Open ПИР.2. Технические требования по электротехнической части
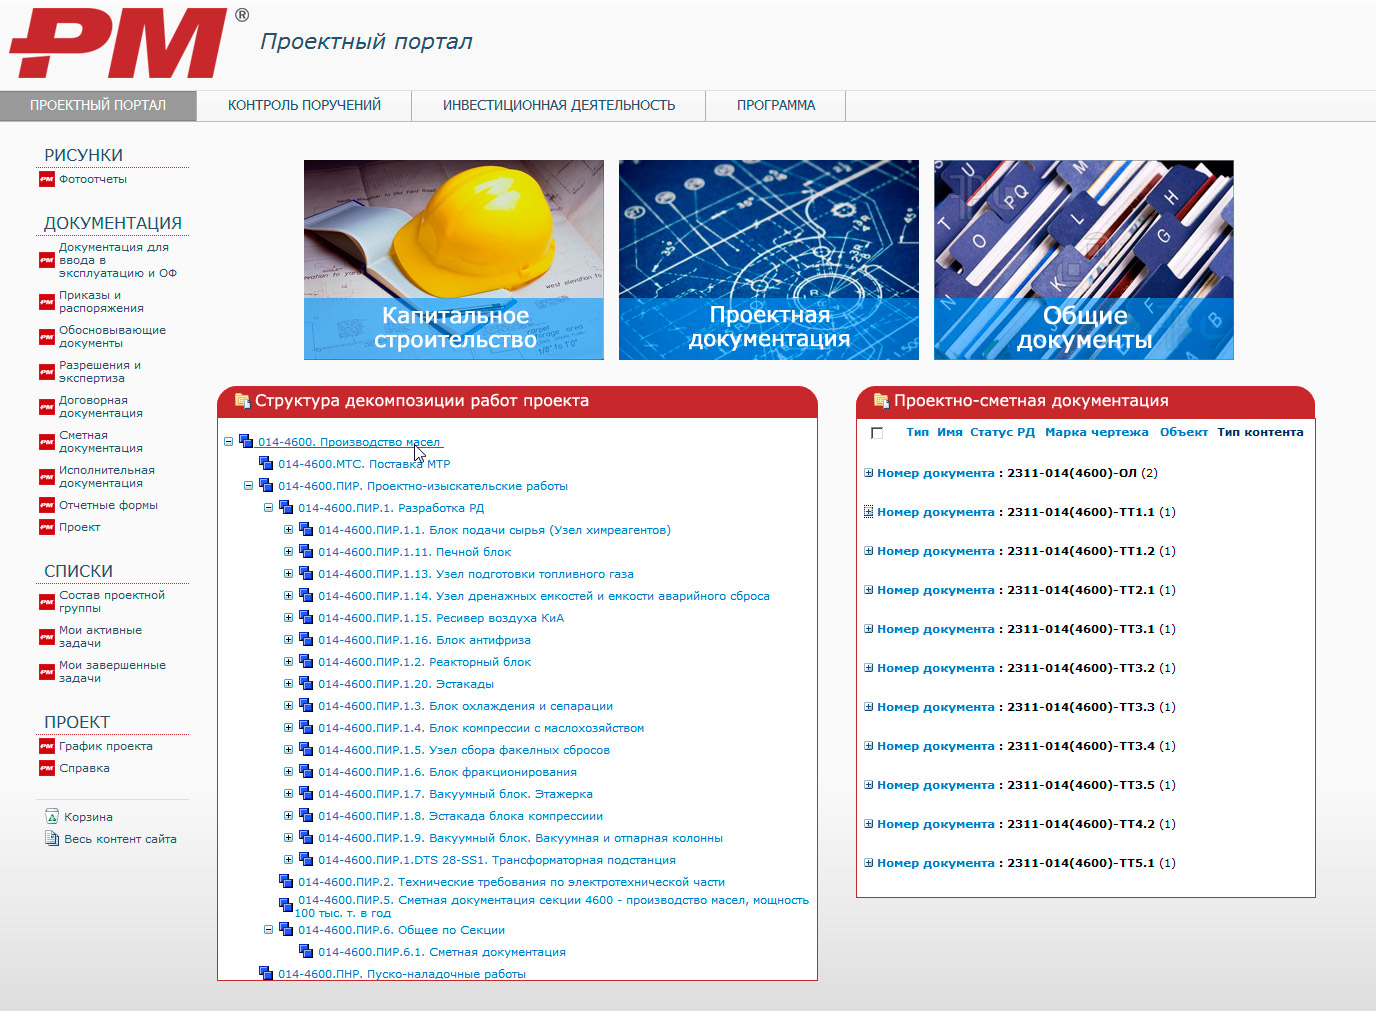1376x1011 pixels. [511, 882]
